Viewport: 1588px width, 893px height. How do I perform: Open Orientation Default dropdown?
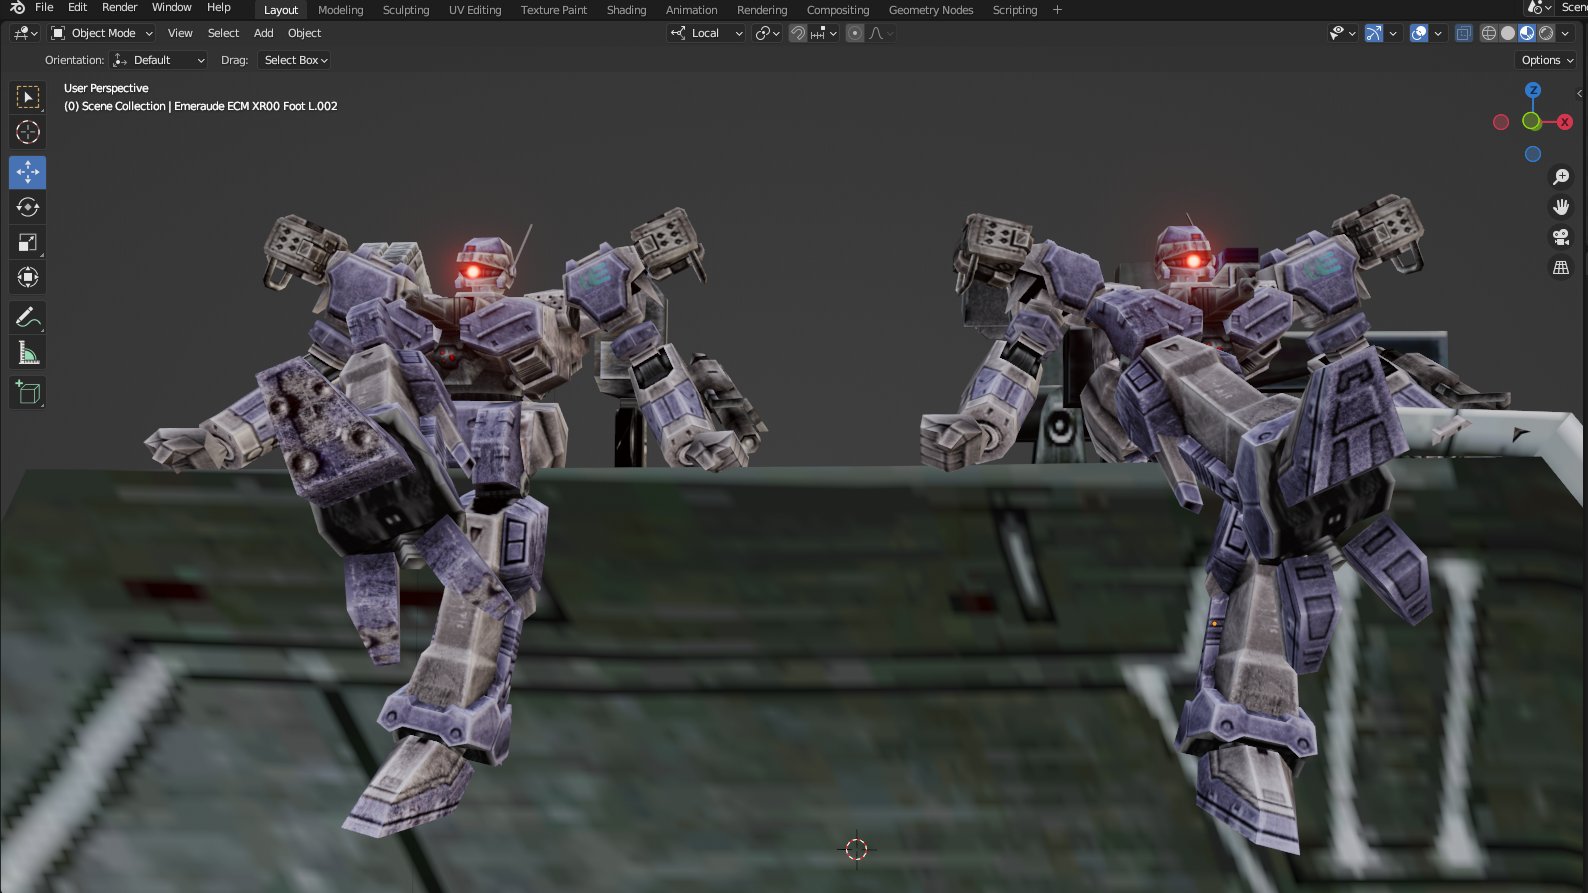point(159,60)
